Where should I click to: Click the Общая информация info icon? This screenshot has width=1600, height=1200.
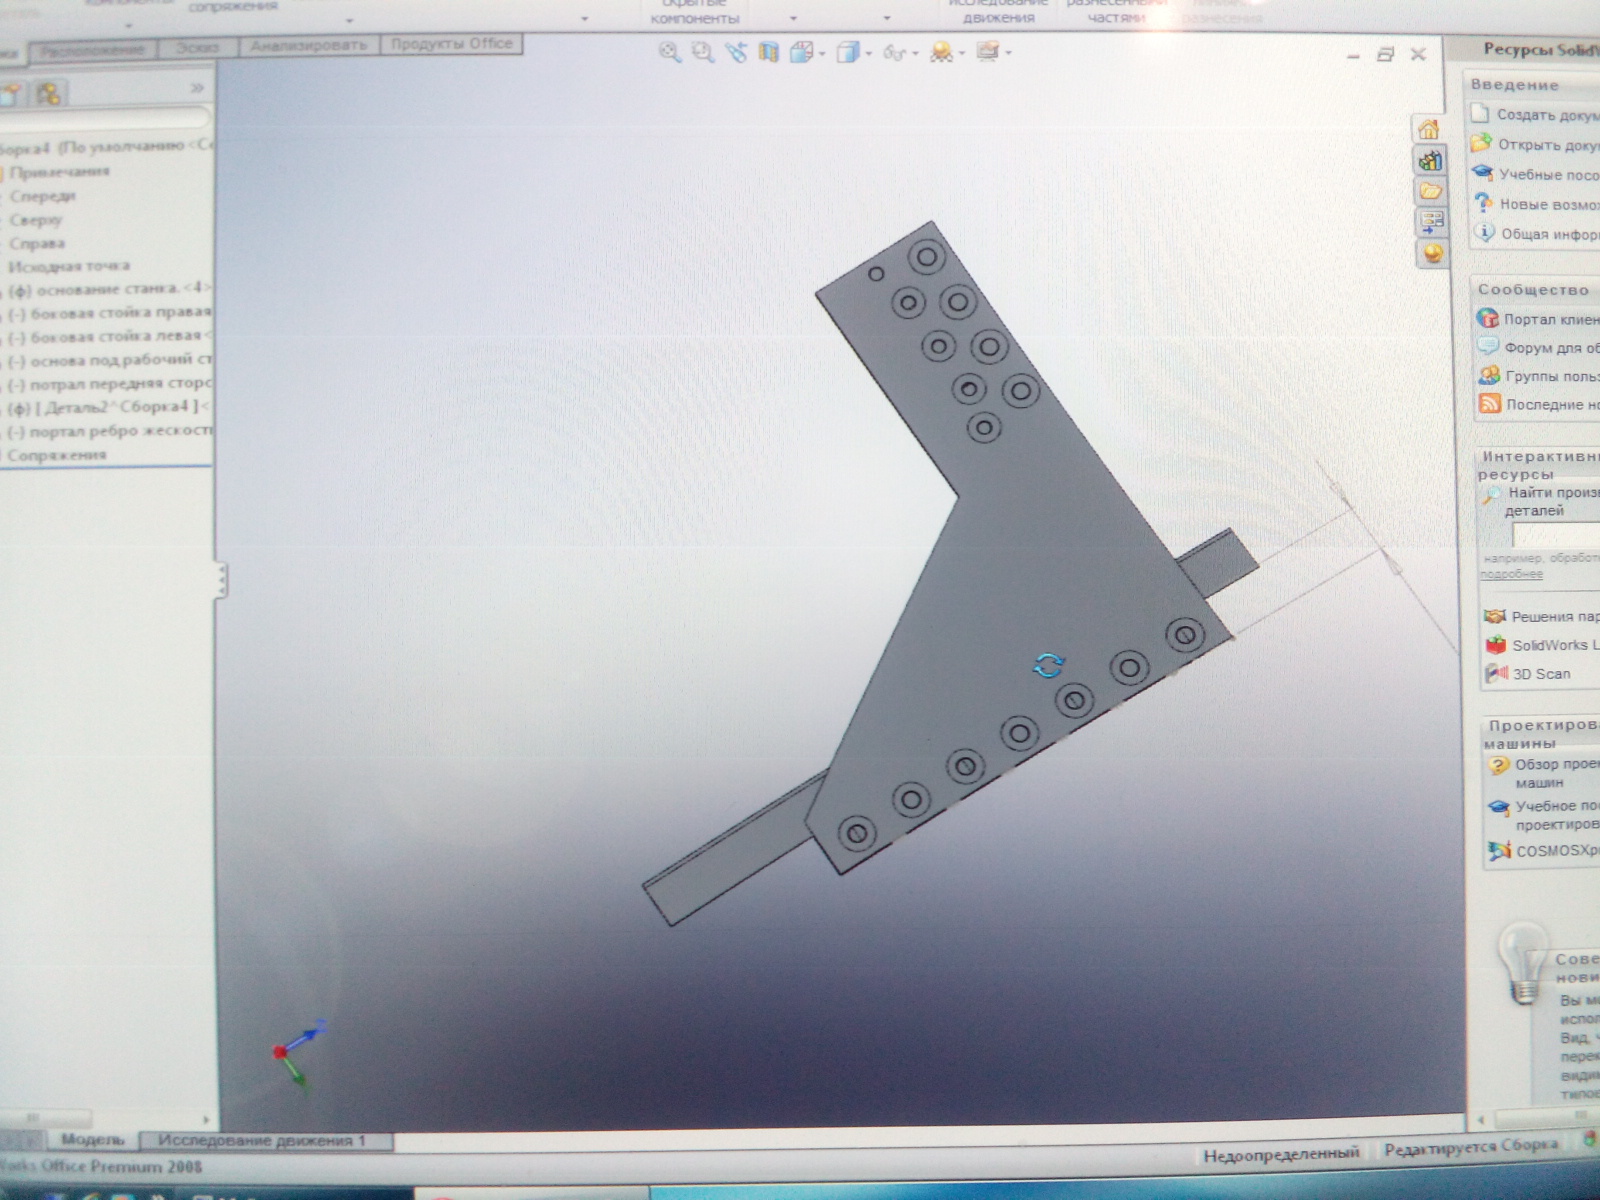pyautogui.click(x=1485, y=233)
